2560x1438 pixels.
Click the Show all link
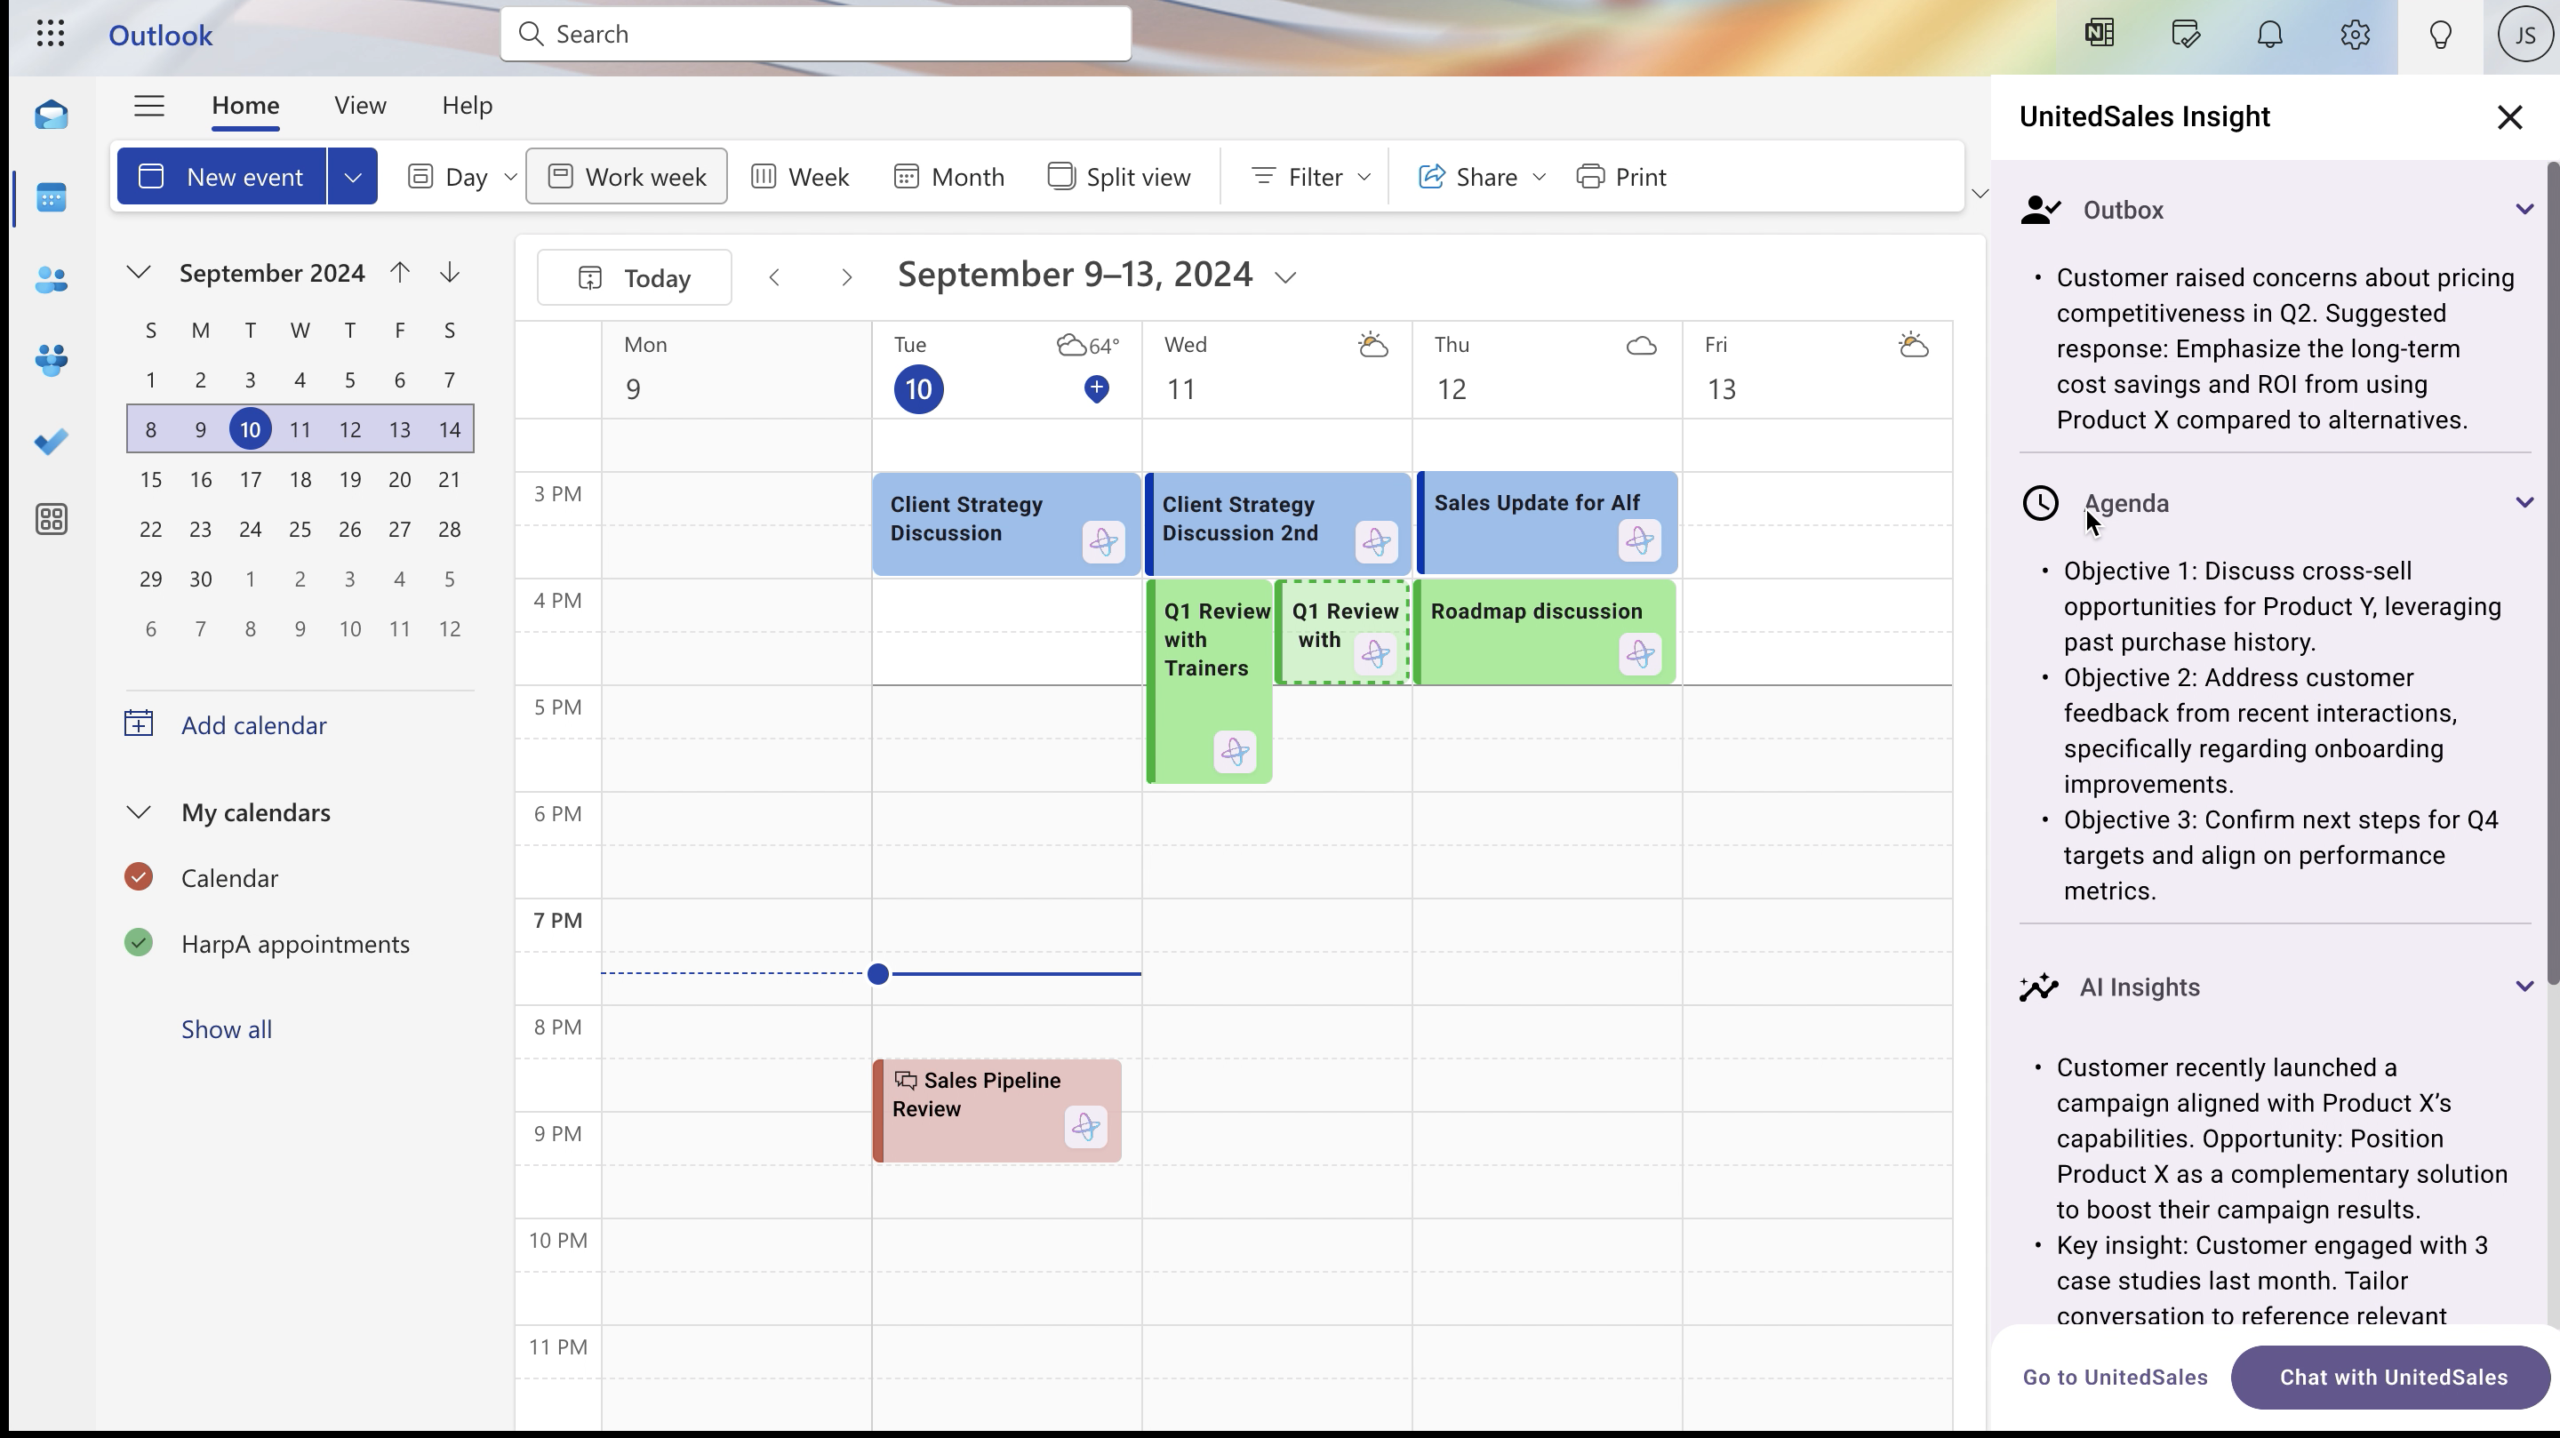coord(227,1029)
